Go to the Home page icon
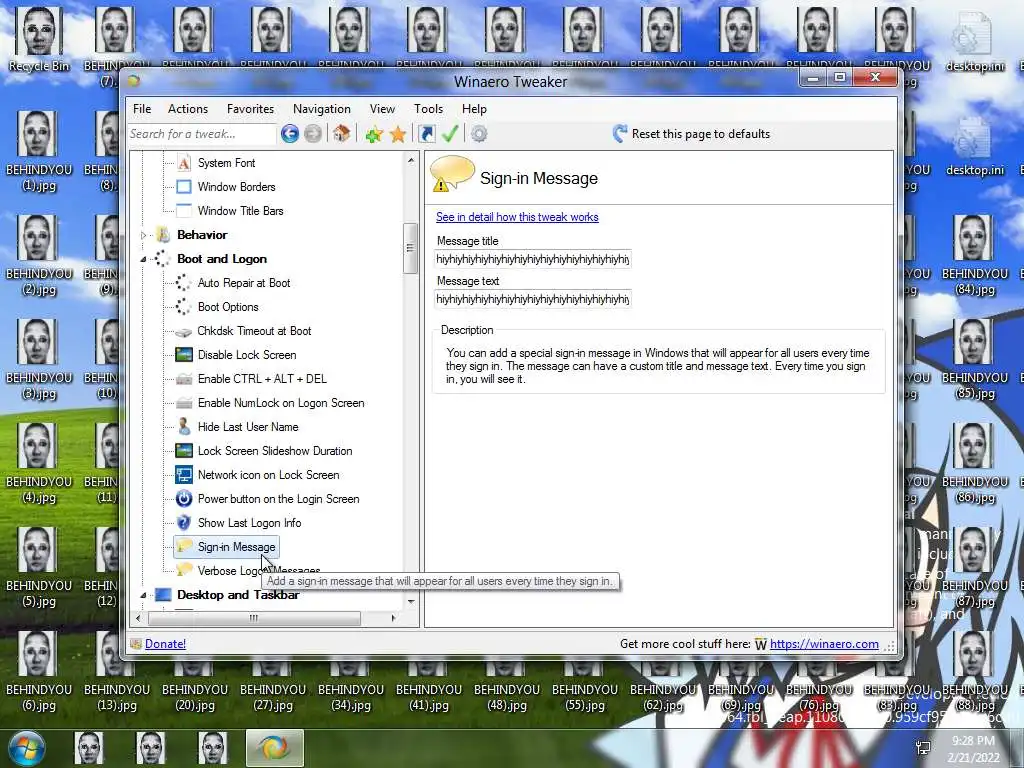Viewport: 1024px width, 768px height. tap(342, 133)
